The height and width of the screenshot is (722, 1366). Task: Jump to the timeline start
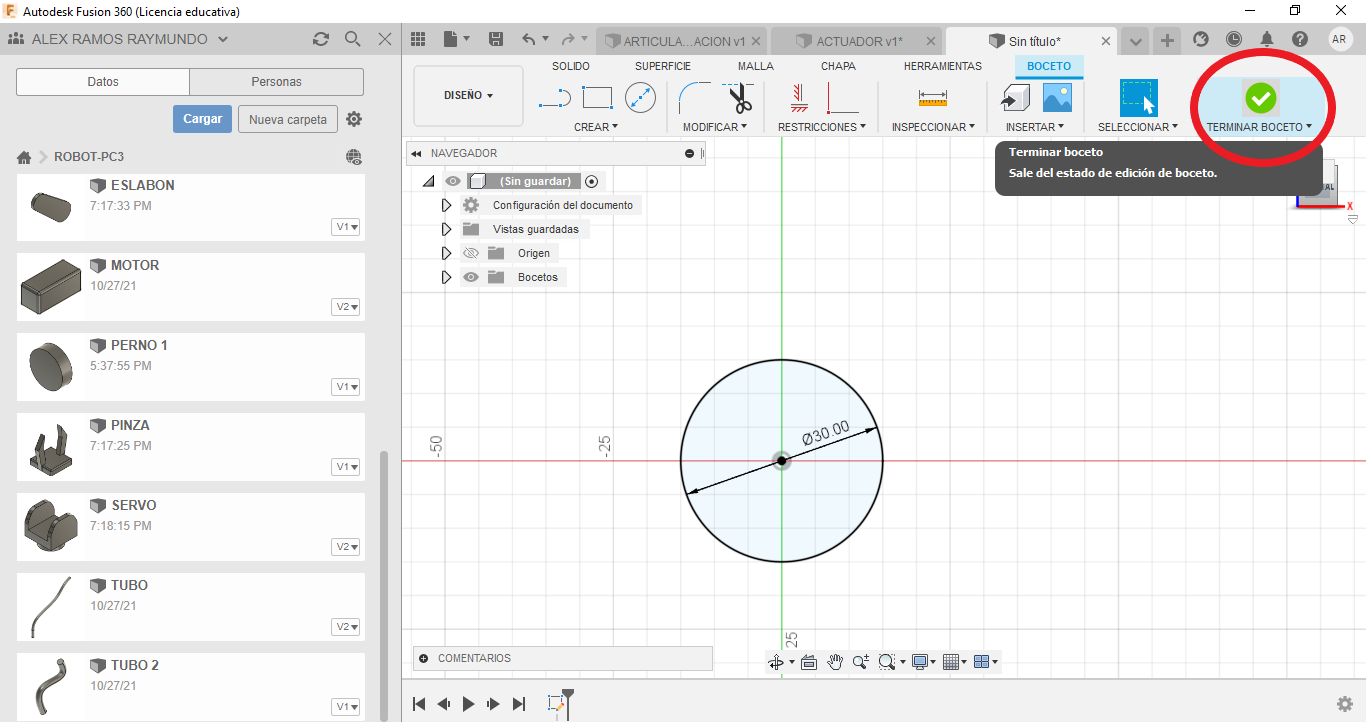[420, 704]
